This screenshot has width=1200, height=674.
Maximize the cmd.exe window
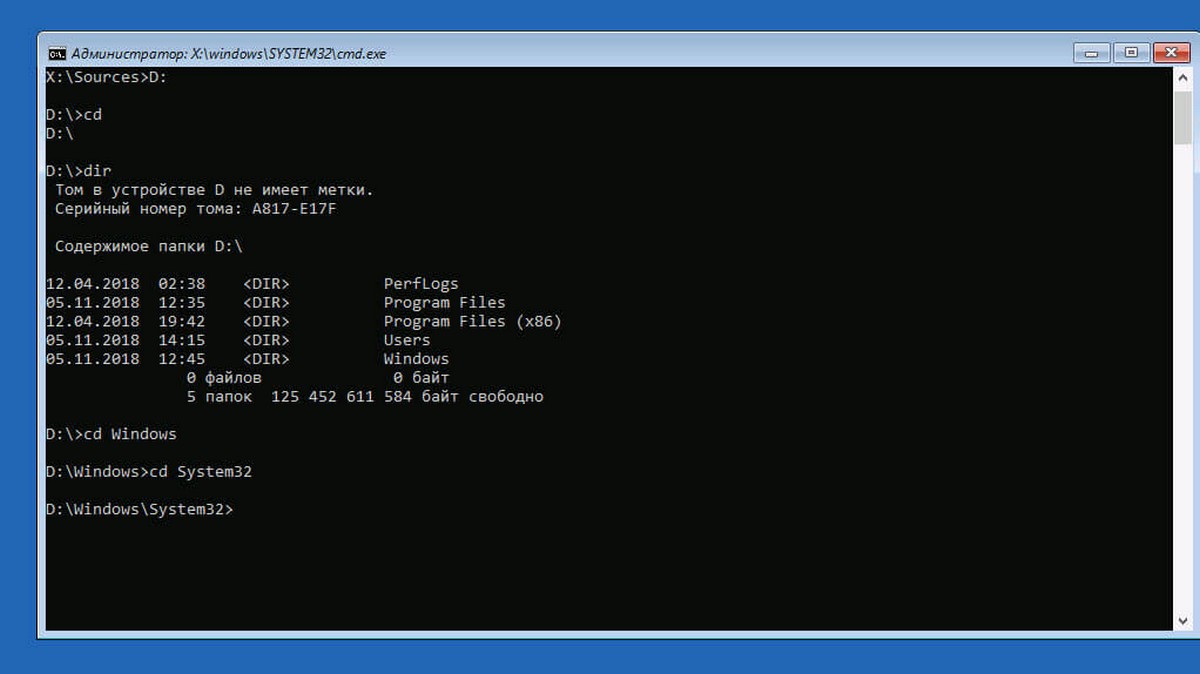pyautogui.click(x=1132, y=52)
